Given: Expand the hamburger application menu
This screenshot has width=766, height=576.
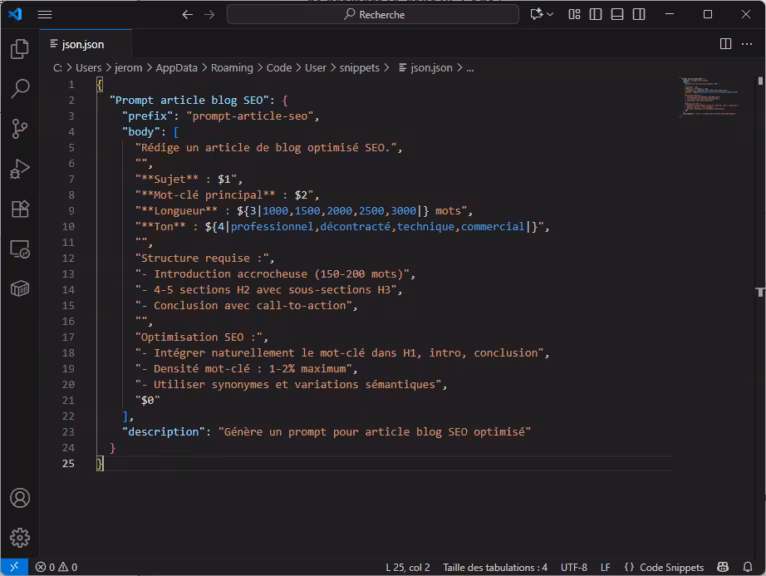Looking at the screenshot, I should pos(45,14).
